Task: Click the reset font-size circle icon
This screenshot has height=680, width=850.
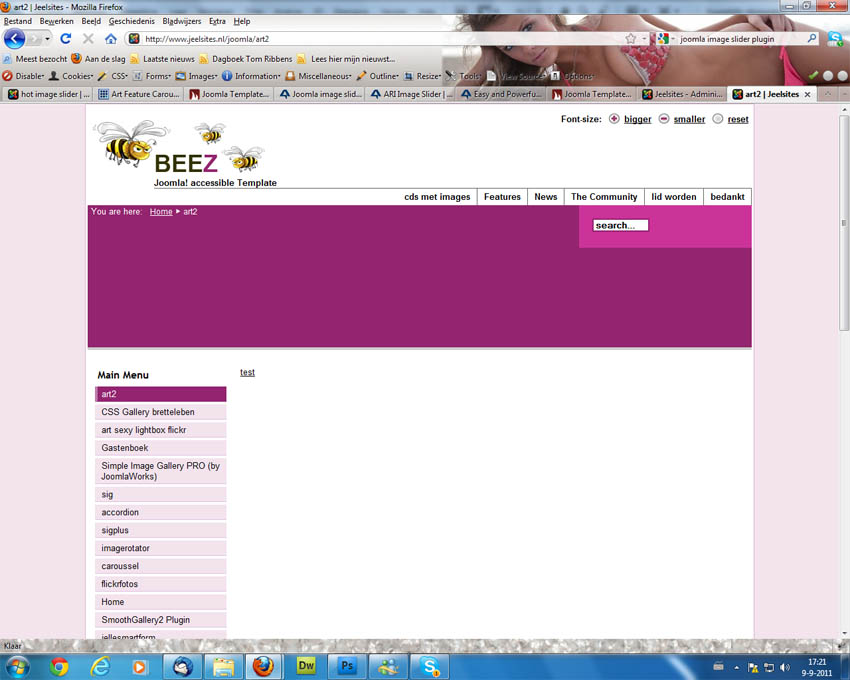Action: 717,119
